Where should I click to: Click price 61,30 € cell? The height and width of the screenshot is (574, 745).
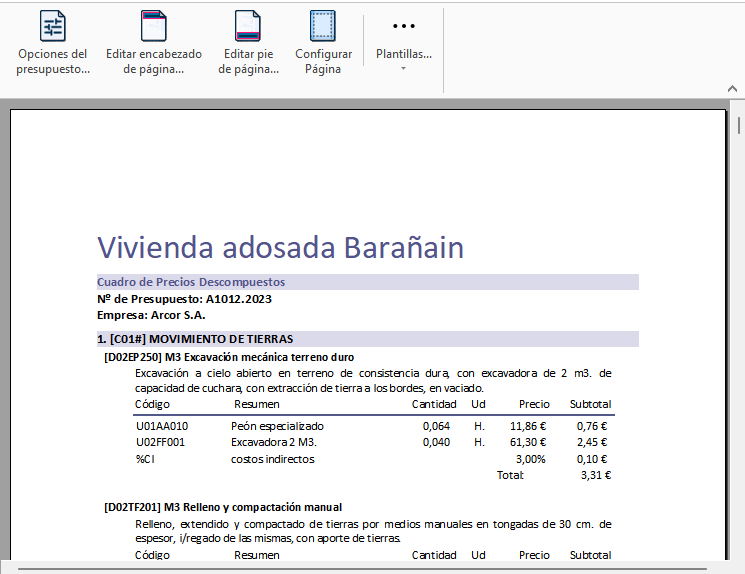click(x=528, y=442)
